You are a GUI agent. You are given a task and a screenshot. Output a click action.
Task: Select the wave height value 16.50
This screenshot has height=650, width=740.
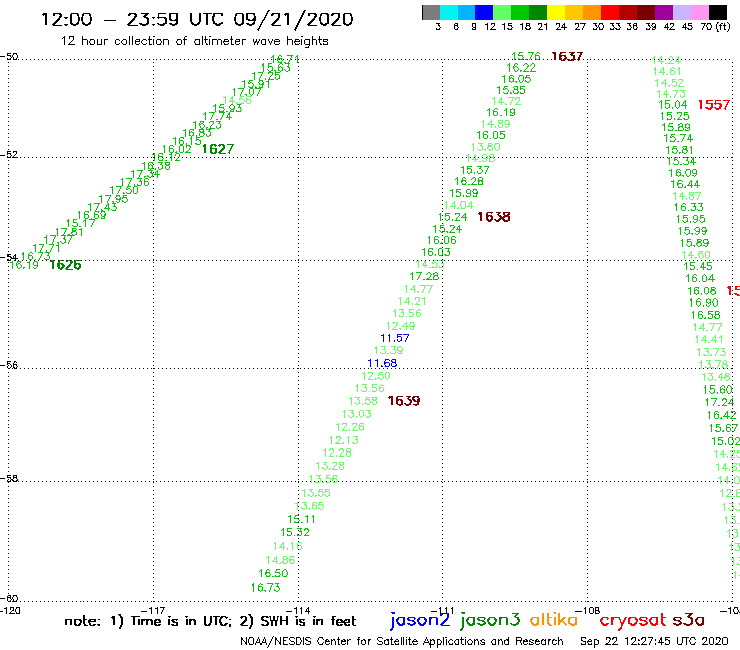273,574
